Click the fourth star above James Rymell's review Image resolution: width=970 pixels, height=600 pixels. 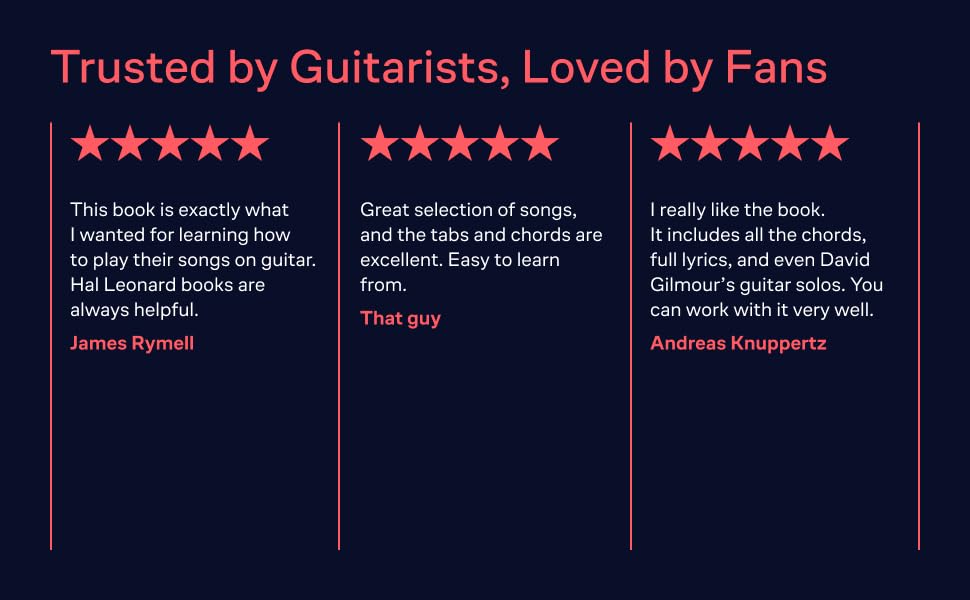click(x=210, y=144)
